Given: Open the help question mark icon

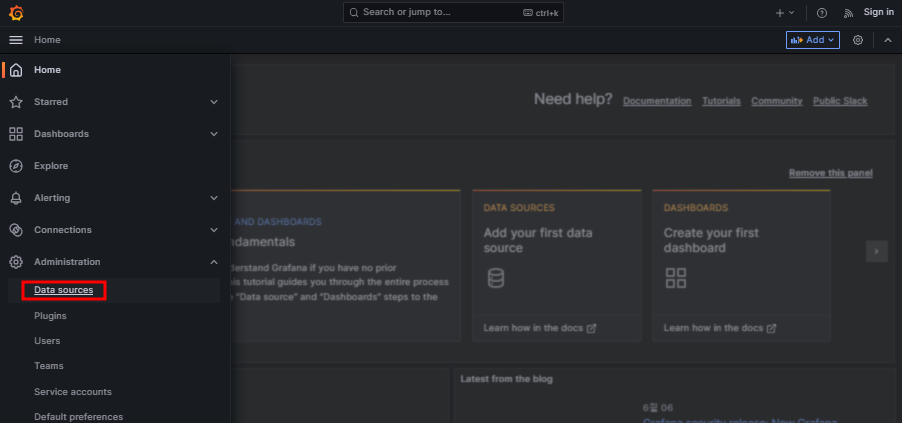Looking at the screenshot, I should [x=822, y=13].
